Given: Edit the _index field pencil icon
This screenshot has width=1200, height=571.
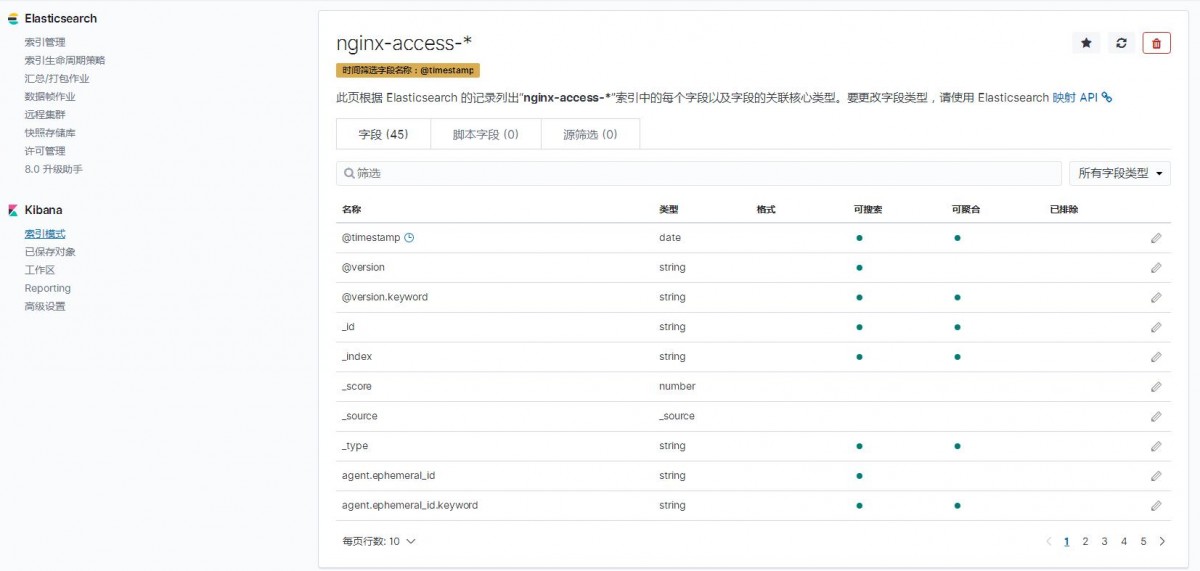Looking at the screenshot, I should click(x=1156, y=357).
